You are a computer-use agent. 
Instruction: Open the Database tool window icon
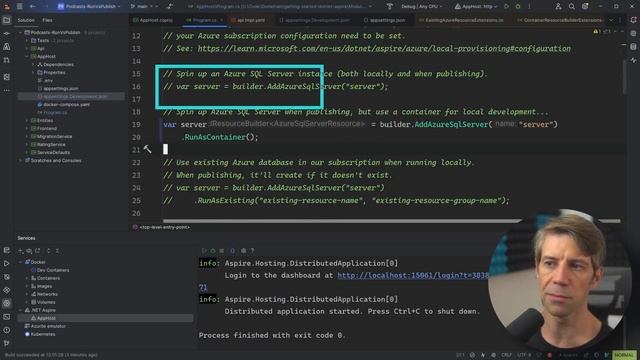633,47
